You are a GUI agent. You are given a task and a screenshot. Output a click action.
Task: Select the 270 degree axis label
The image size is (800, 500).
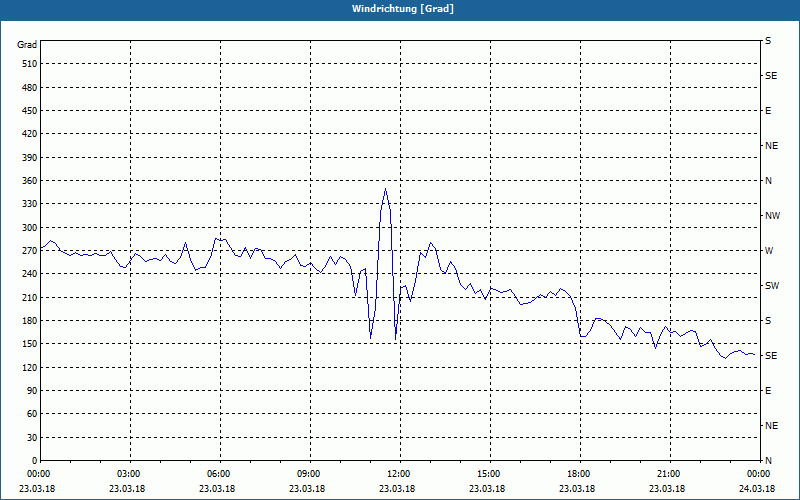click(29, 251)
